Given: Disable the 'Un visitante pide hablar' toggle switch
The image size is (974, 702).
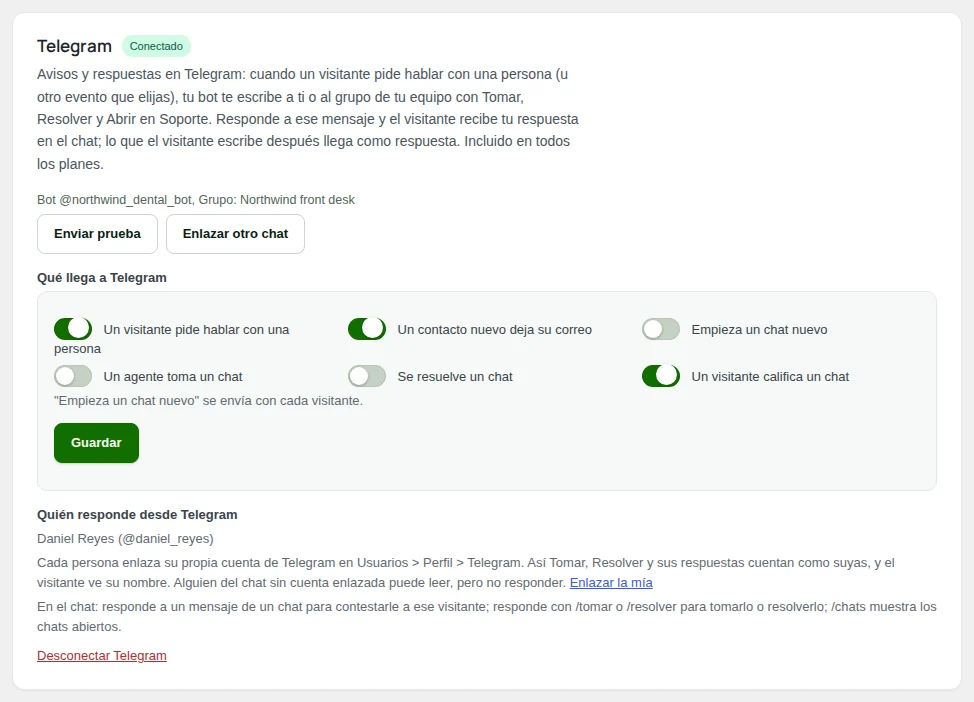Looking at the screenshot, I should point(73,329).
